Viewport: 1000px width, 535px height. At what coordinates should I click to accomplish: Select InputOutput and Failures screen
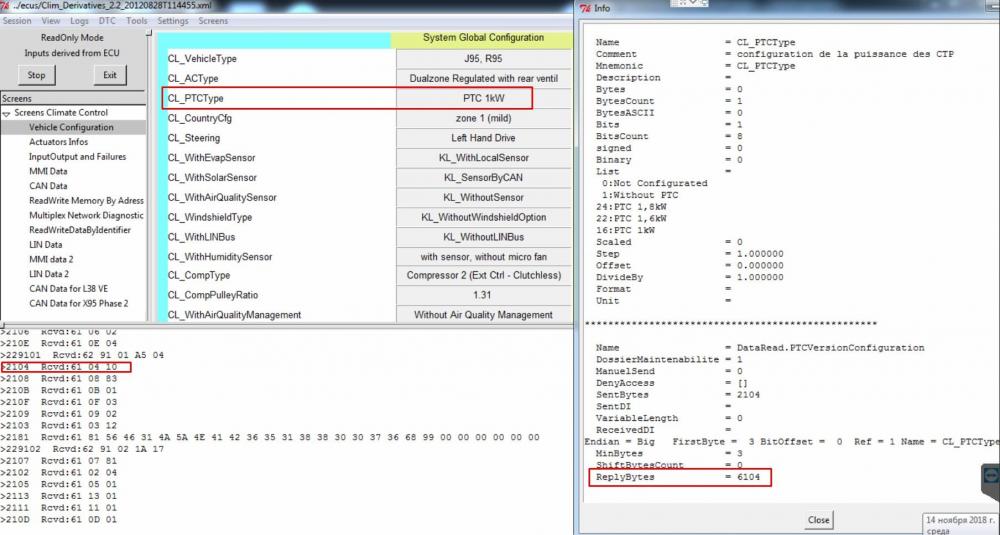click(x=78, y=157)
